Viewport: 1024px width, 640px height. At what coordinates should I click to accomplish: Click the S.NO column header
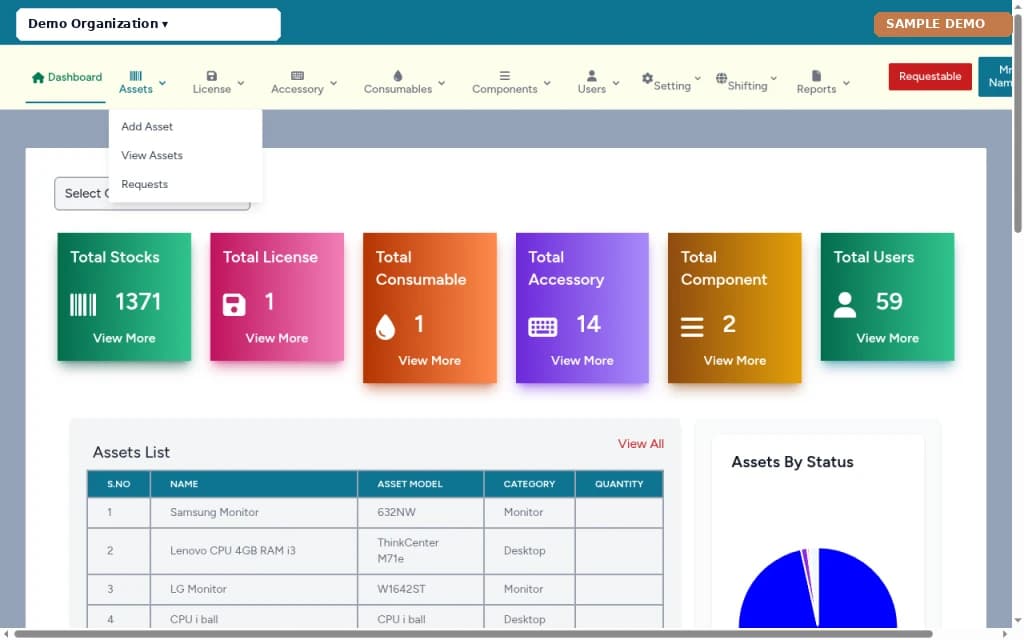pos(119,484)
